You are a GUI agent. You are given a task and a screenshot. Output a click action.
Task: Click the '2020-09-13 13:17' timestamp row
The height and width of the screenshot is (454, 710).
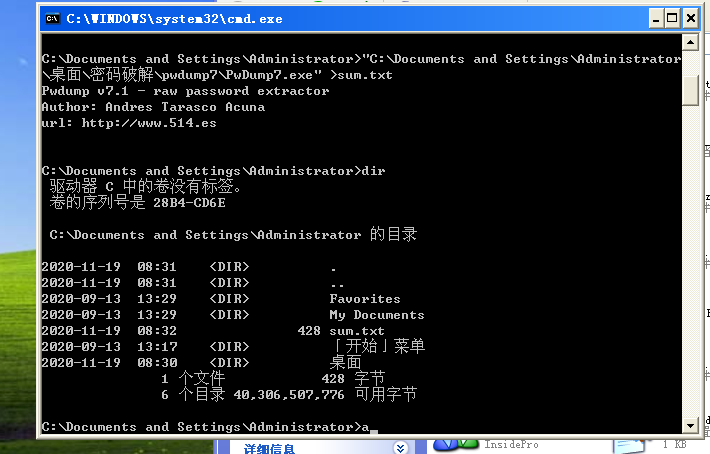coord(109,347)
